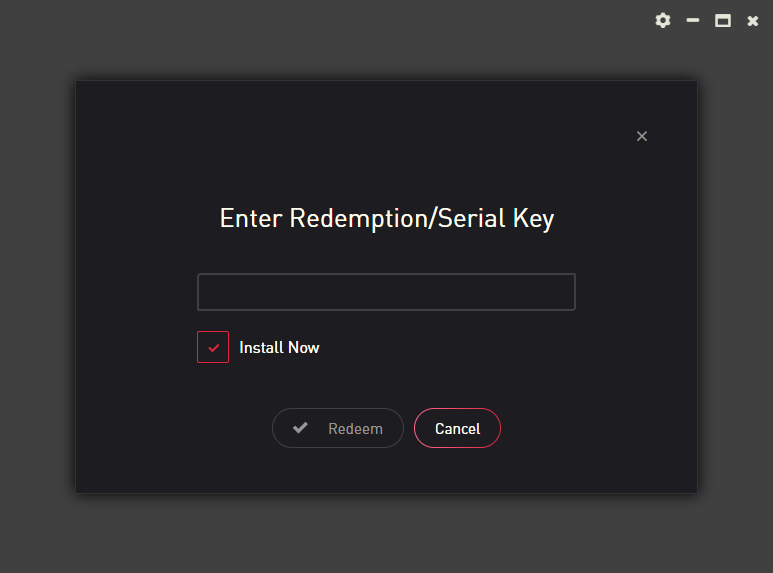Click the Cancel button
Screen dimensions: 773x573
tap(457, 428)
